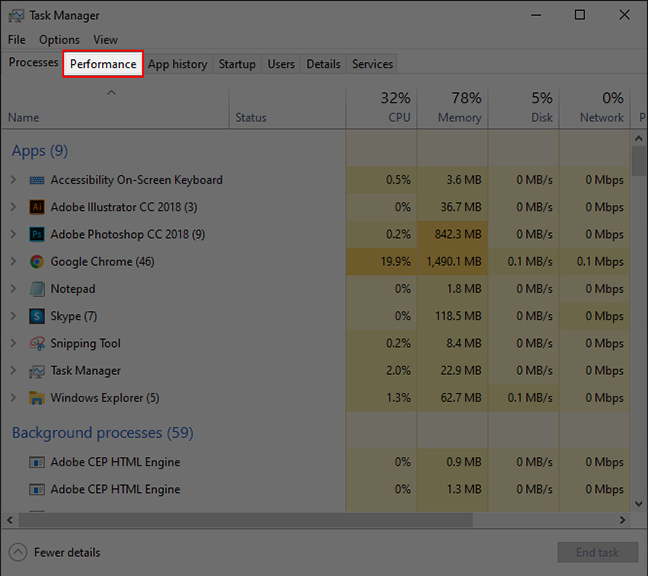Sort by Network column header
648x576 pixels.
[595, 108]
